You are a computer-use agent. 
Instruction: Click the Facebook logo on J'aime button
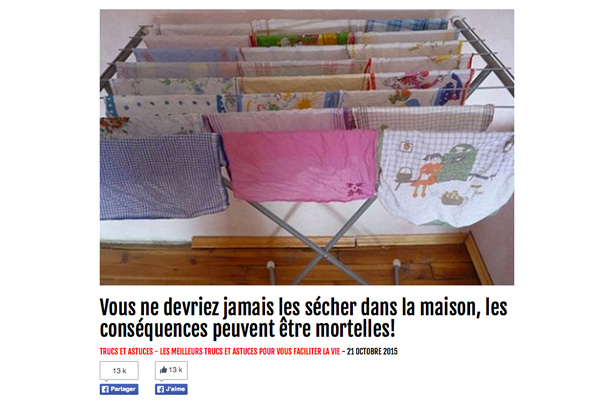(x=160, y=389)
